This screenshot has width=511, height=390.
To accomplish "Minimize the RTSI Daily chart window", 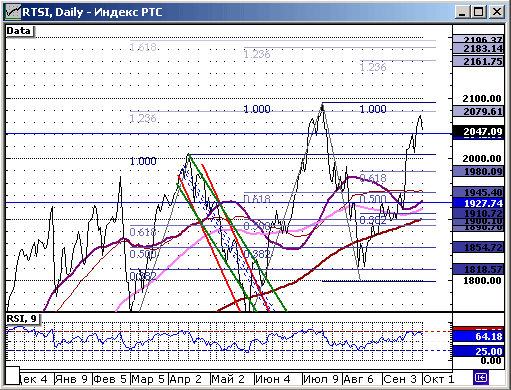I will point(462,12).
